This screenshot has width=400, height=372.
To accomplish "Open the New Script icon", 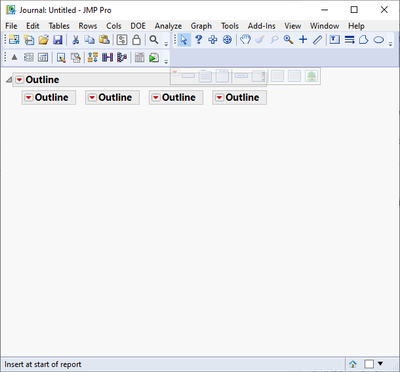I will [29, 40].
